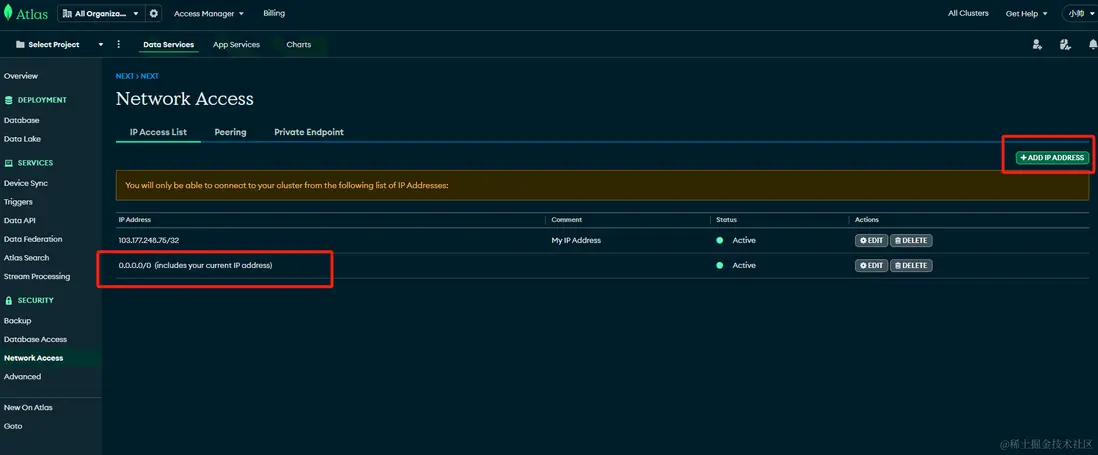The image size is (1098, 455).
Task: Switch to App Services tab
Action: (x=236, y=45)
